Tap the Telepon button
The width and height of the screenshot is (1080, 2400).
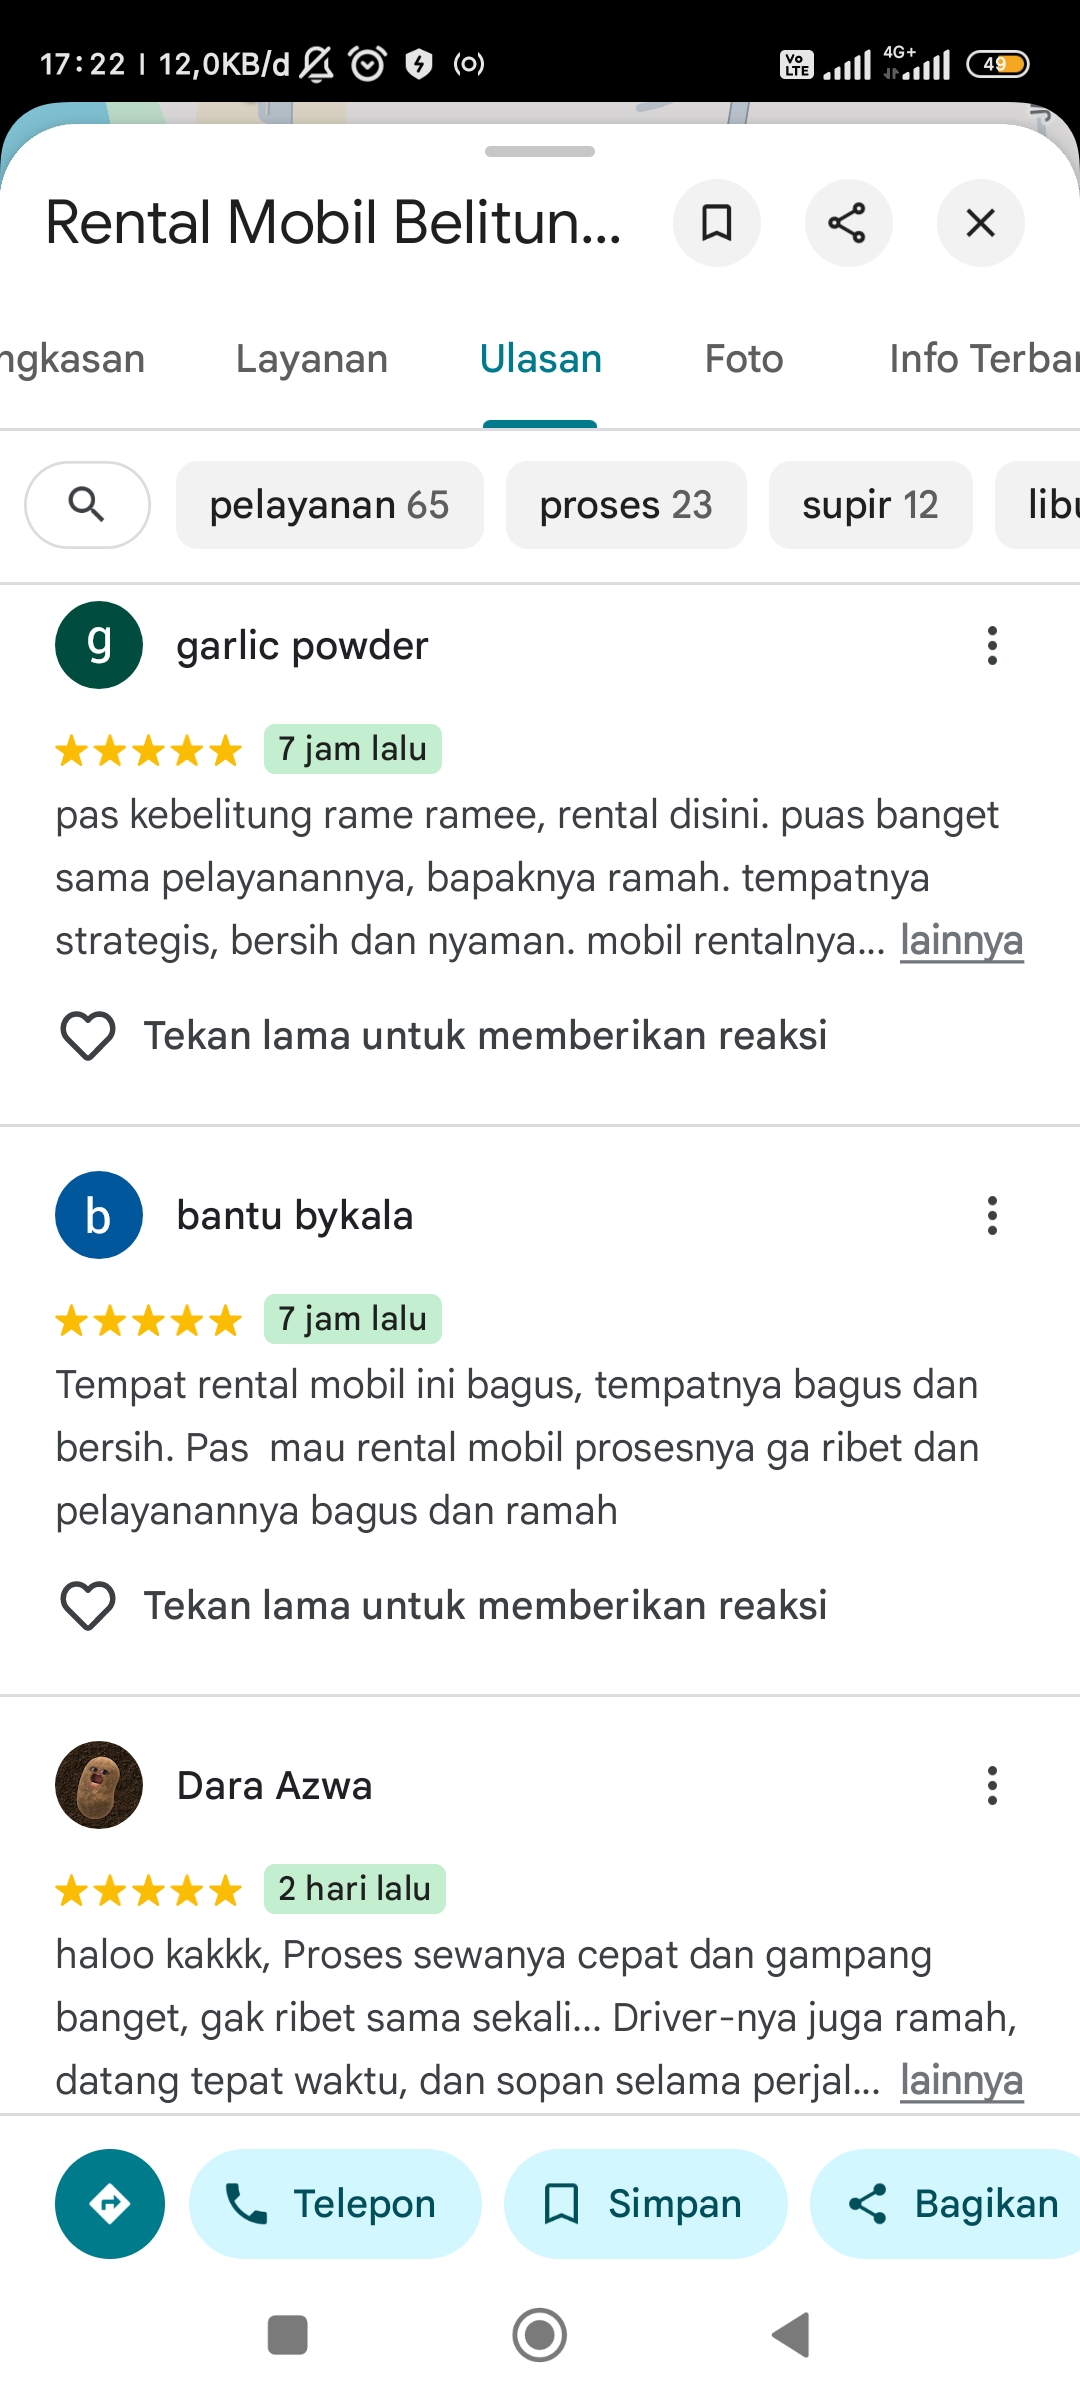[x=335, y=2204]
